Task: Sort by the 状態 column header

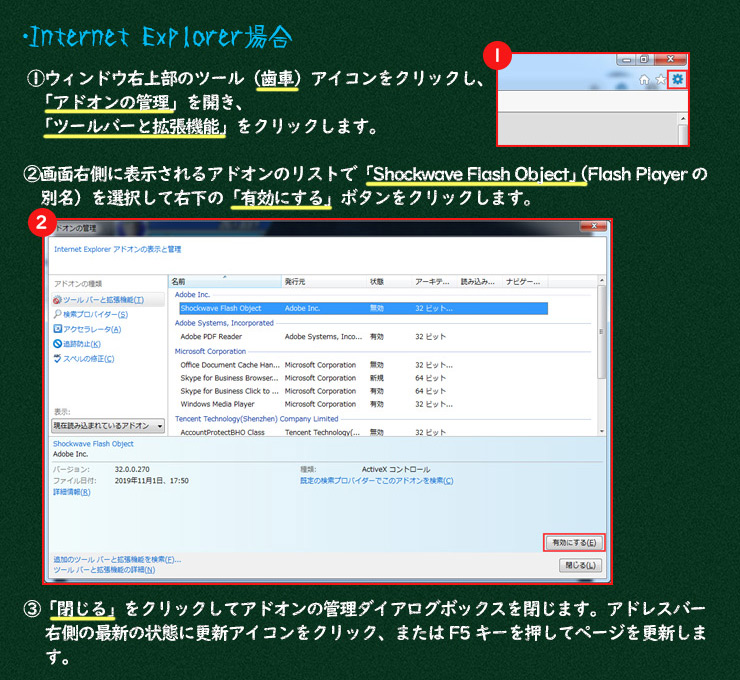Action: (x=389, y=281)
